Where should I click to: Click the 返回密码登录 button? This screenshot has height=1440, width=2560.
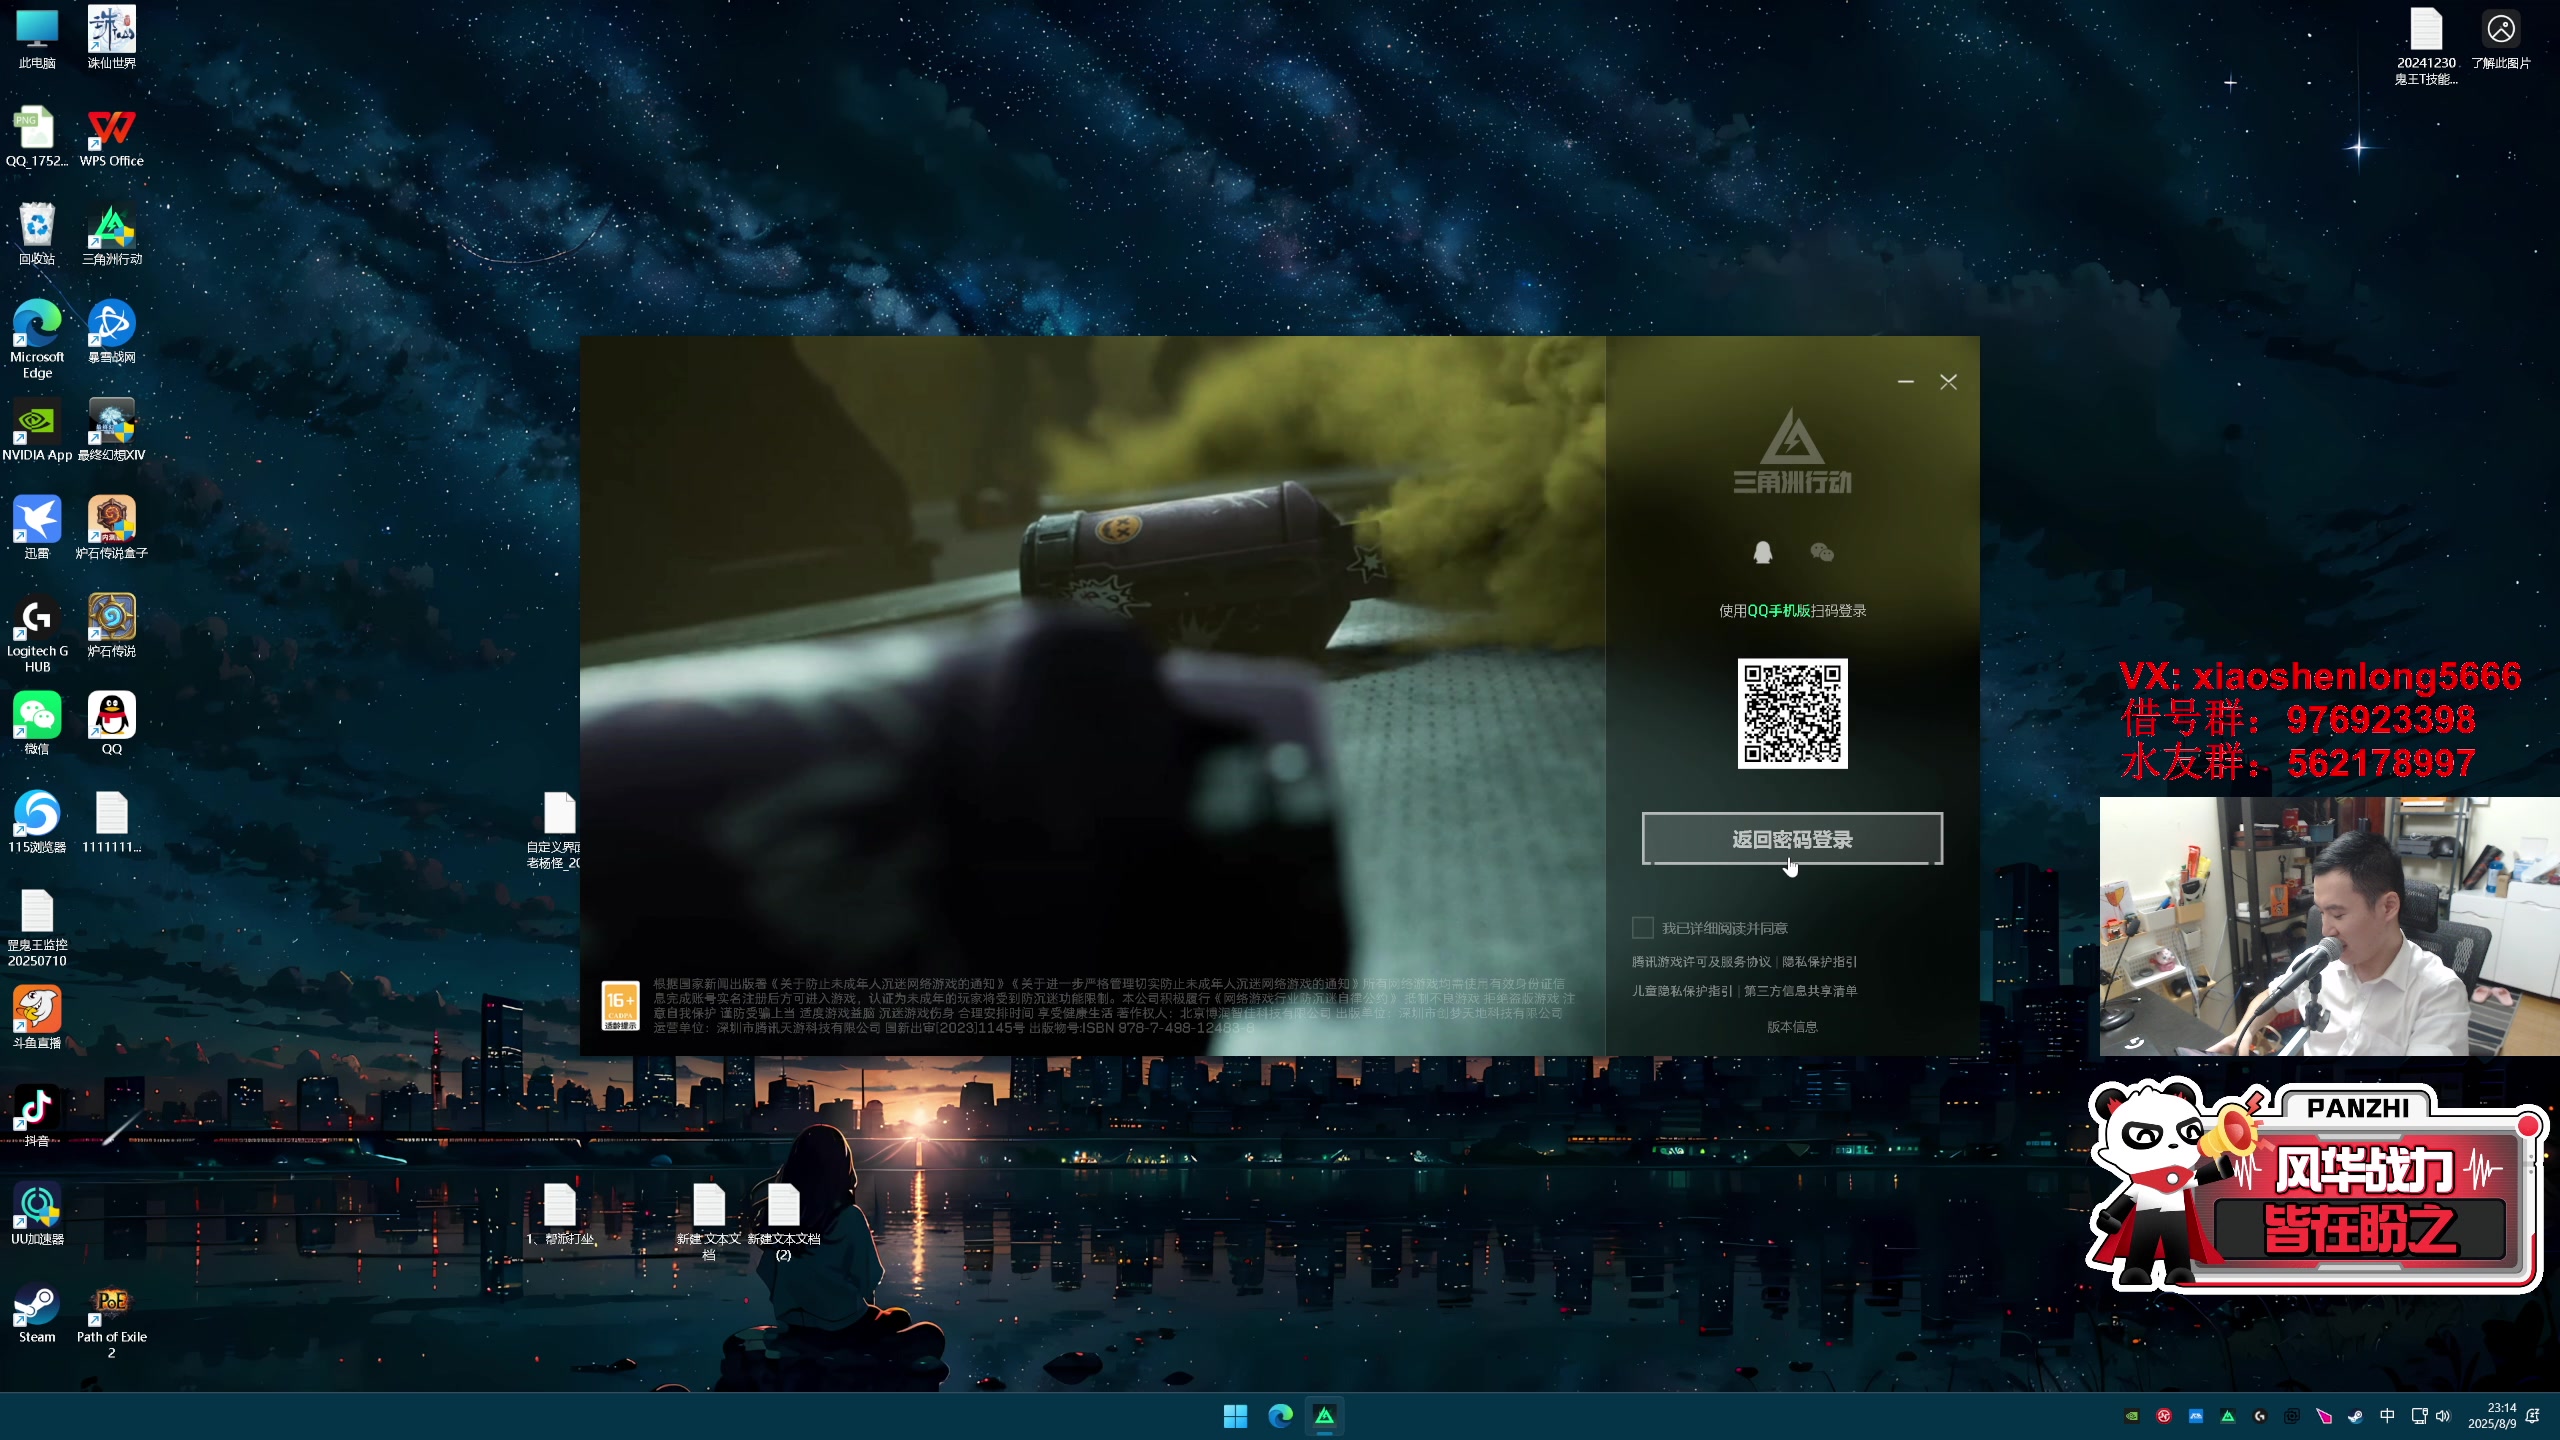pos(1792,839)
